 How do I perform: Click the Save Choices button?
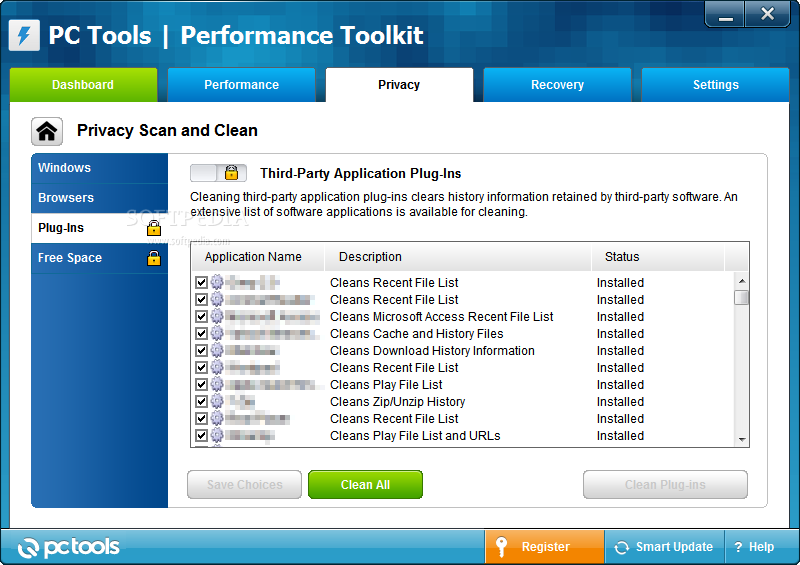pos(244,484)
